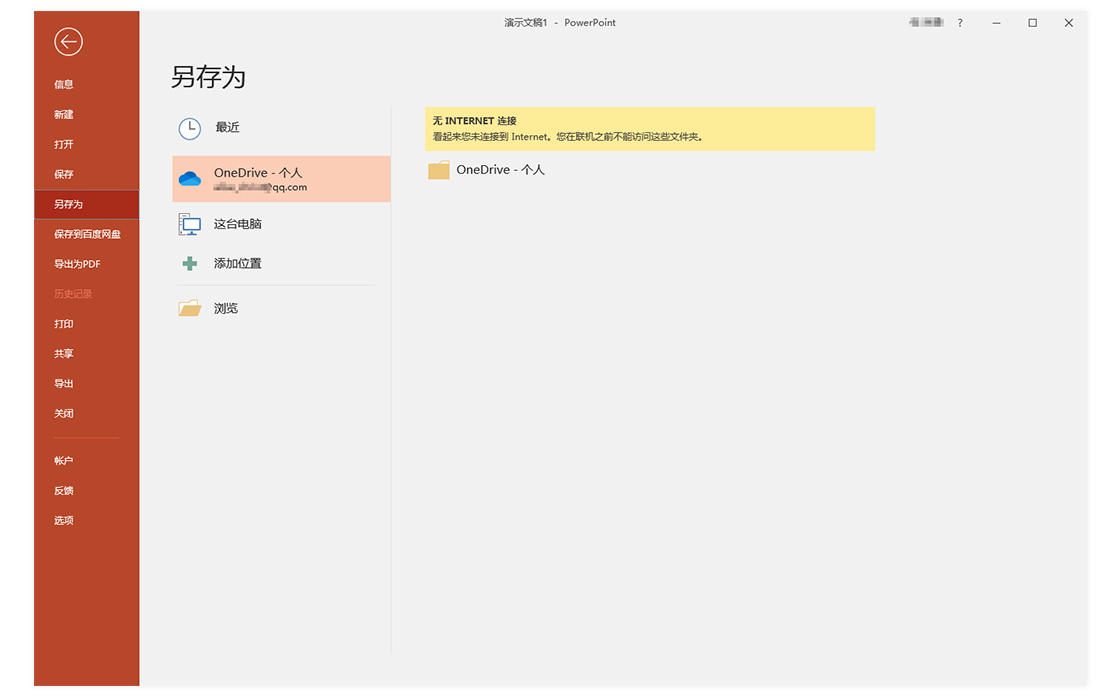Screen dimensions: 1120x700
Task: Click 保存到百度网盘
Action: tap(86, 234)
